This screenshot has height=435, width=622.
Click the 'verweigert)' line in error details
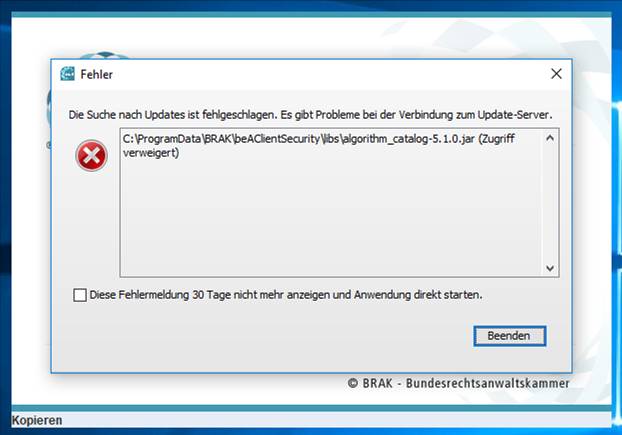151,153
